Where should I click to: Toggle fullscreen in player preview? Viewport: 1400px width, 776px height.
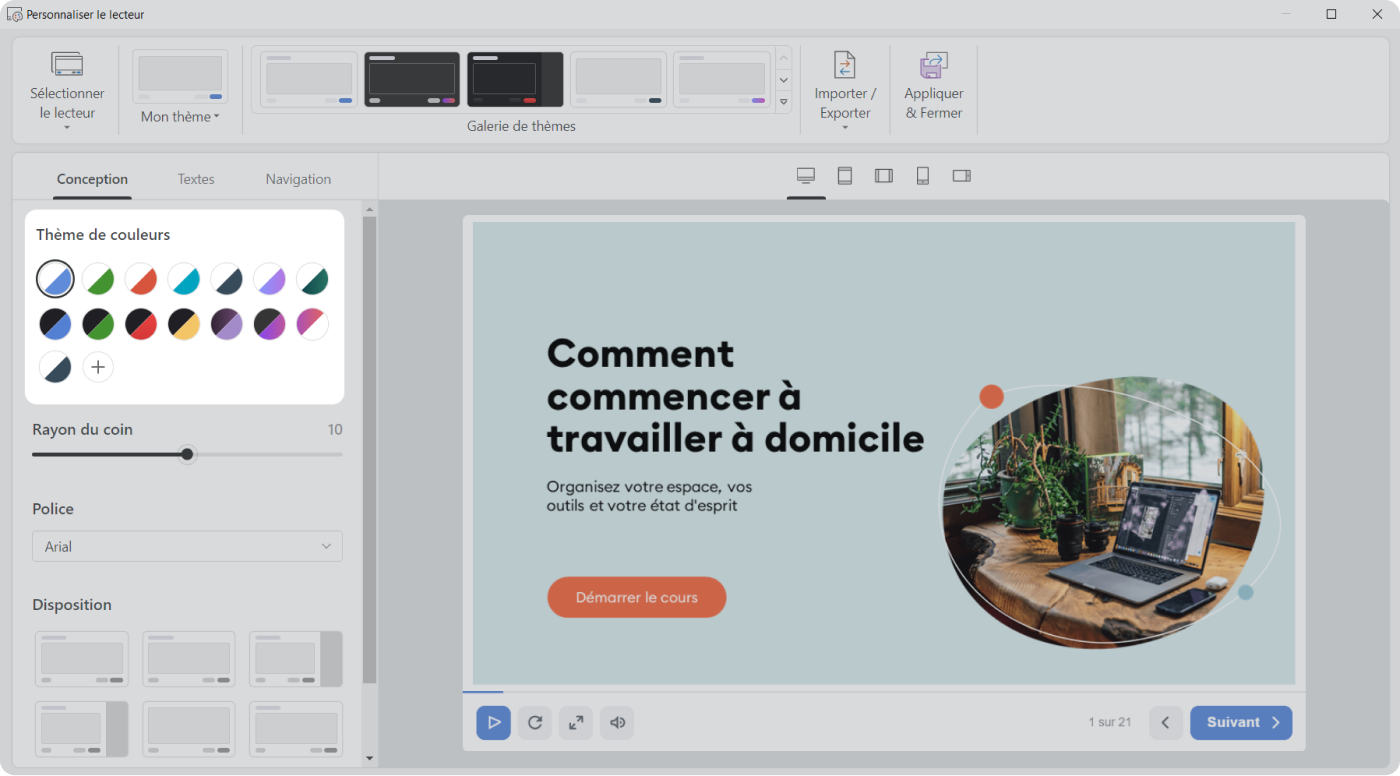tap(576, 723)
